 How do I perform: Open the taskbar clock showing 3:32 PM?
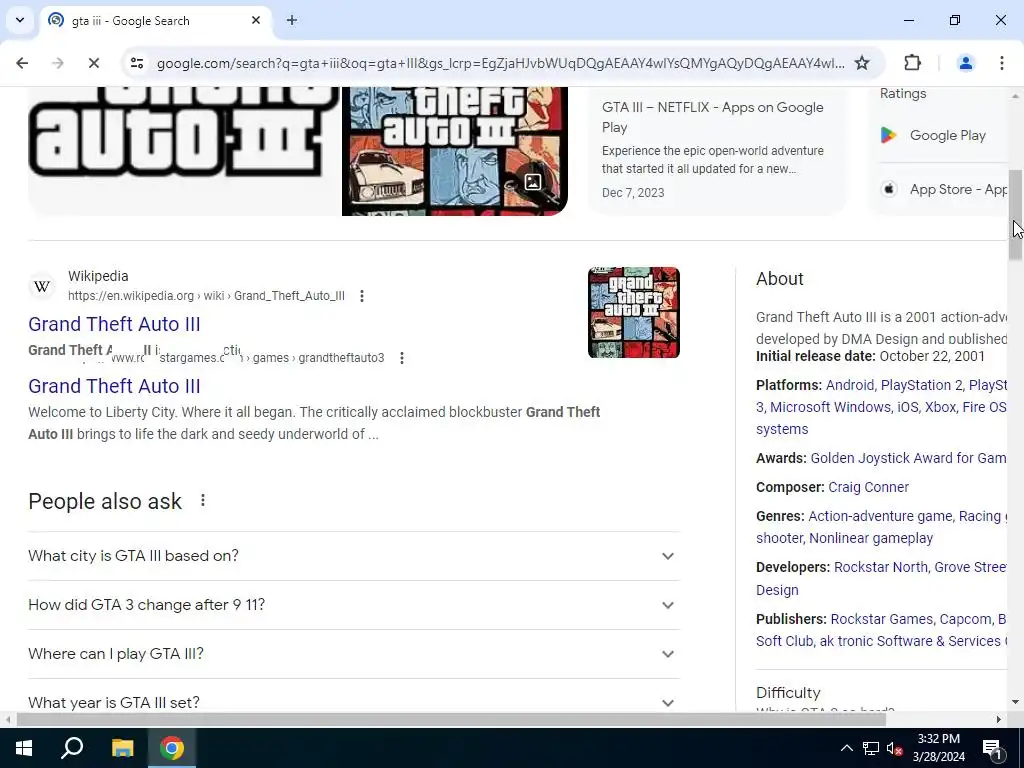coord(938,748)
